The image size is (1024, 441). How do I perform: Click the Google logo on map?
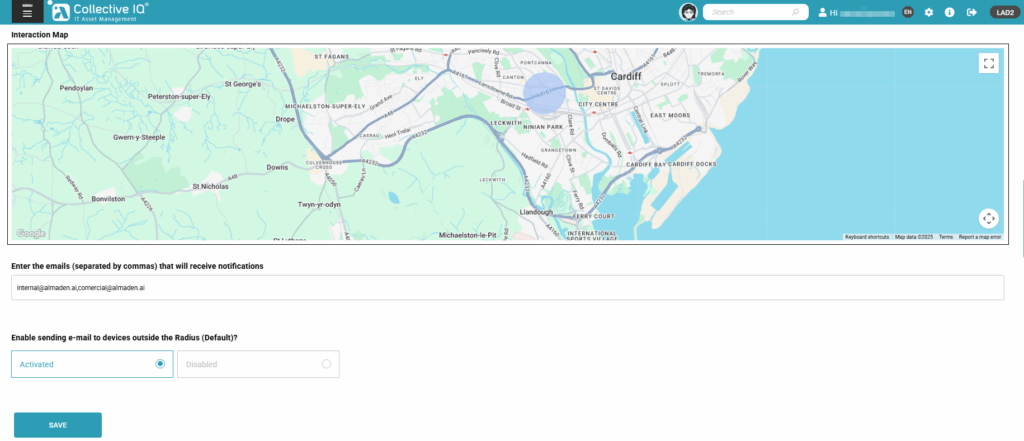[x=31, y=234]
